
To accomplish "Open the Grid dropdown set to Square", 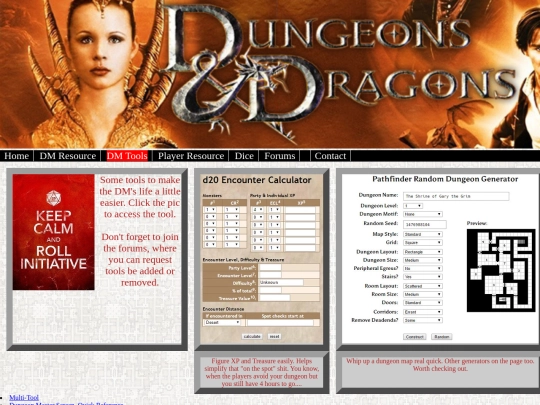I will tap(423, 242).
